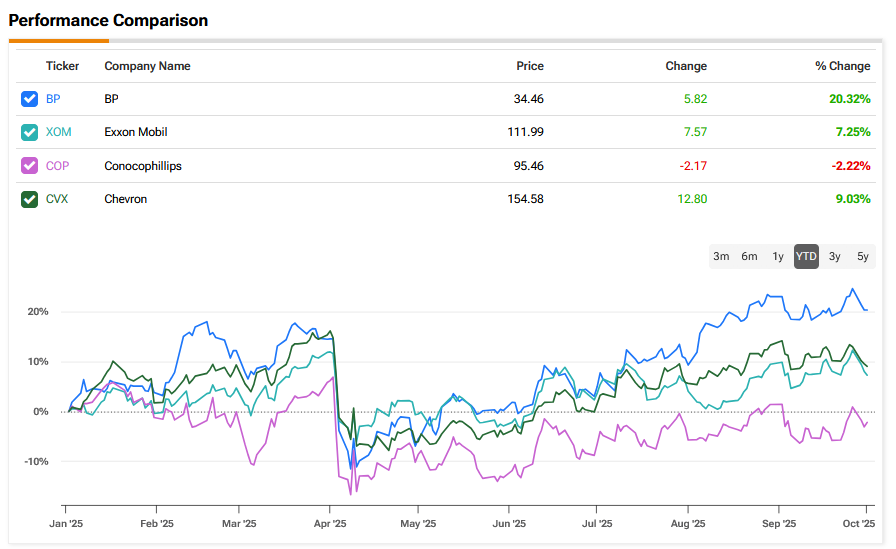
Task: Click the Ticker column header
Action: pyautogui.click(x=62, y=66)
